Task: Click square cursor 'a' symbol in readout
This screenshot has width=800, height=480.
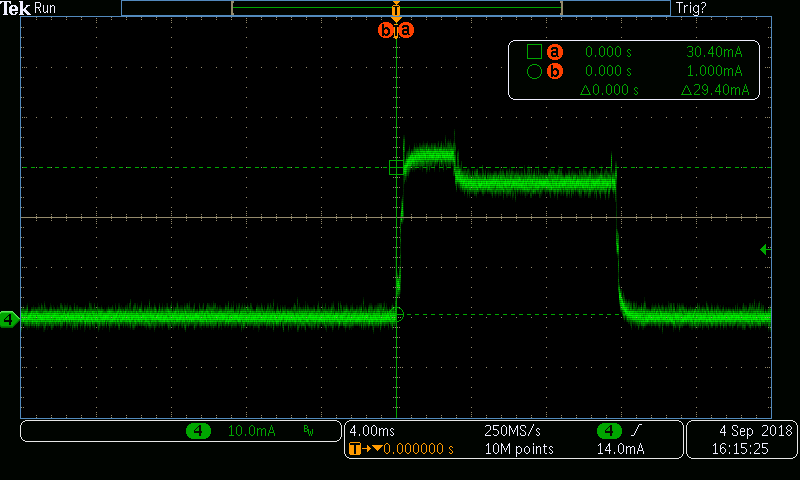Action: (534, 52)
